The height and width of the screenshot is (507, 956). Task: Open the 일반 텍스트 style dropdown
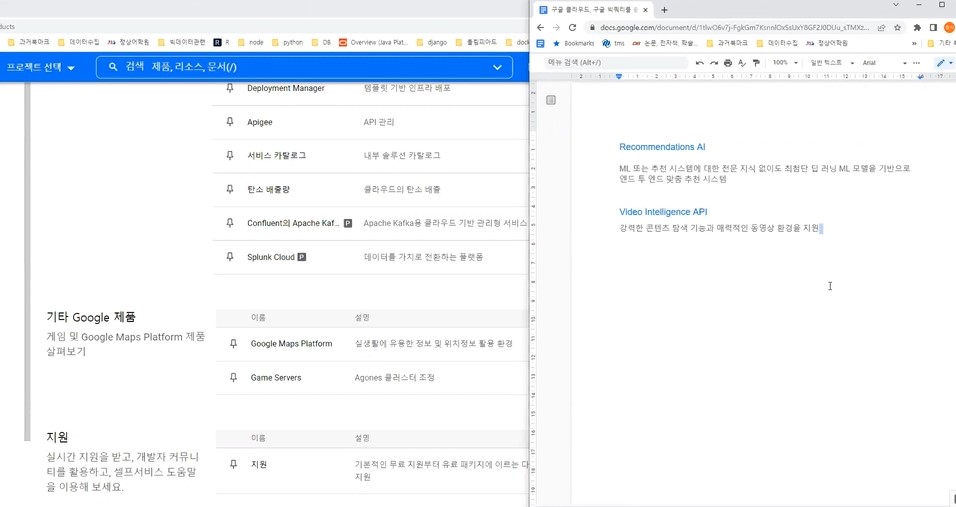coord(832,63)
